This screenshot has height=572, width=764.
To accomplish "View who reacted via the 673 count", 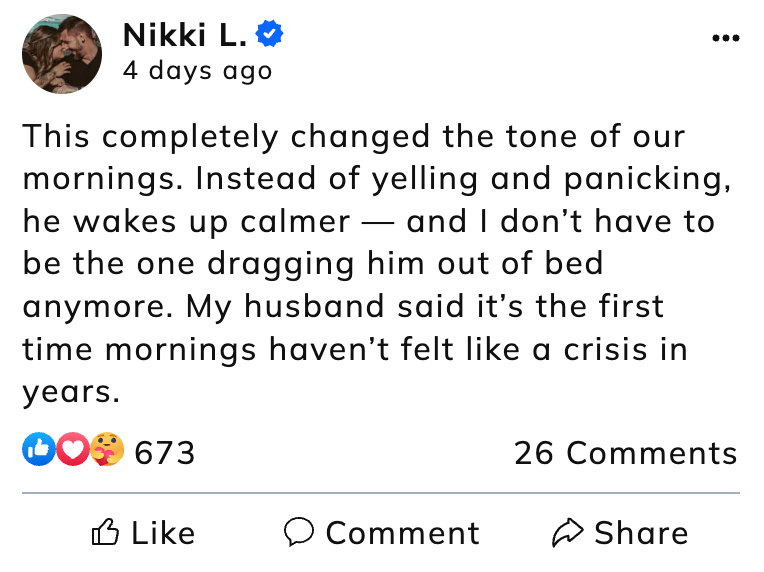I will coord(165,453).
